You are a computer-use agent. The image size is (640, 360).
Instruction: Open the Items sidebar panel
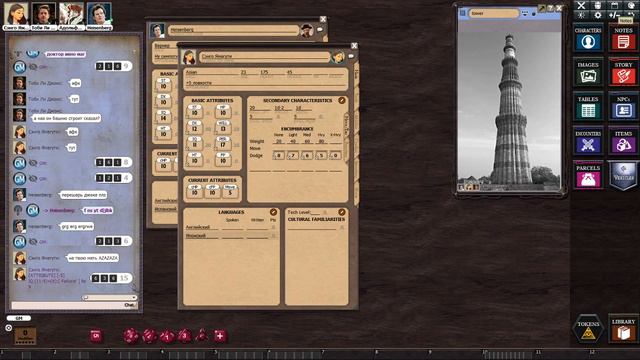tap(623, 141)
